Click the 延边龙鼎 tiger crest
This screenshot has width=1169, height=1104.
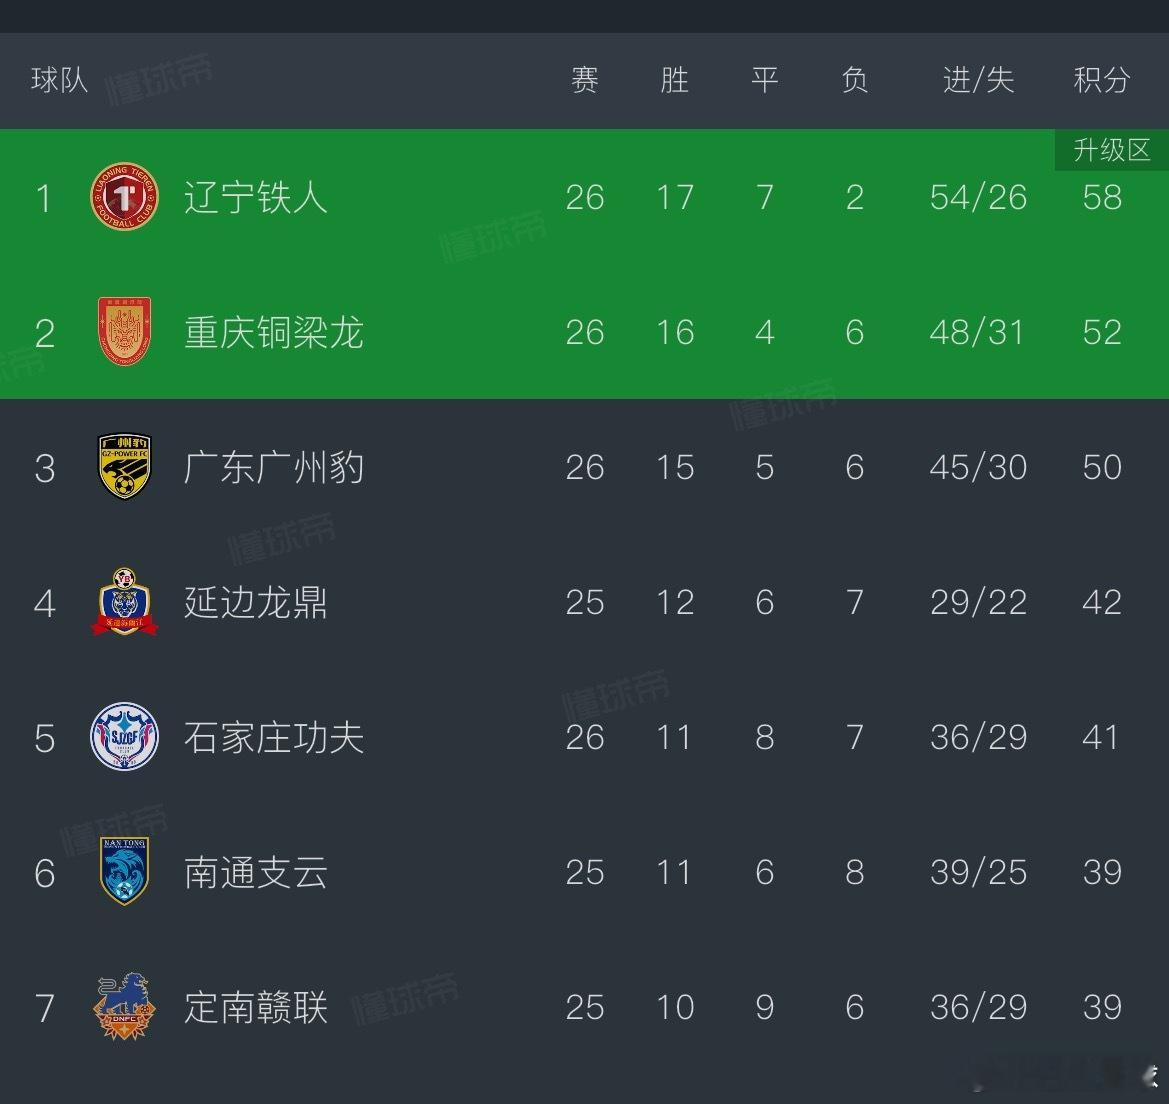tap(124, 602)
